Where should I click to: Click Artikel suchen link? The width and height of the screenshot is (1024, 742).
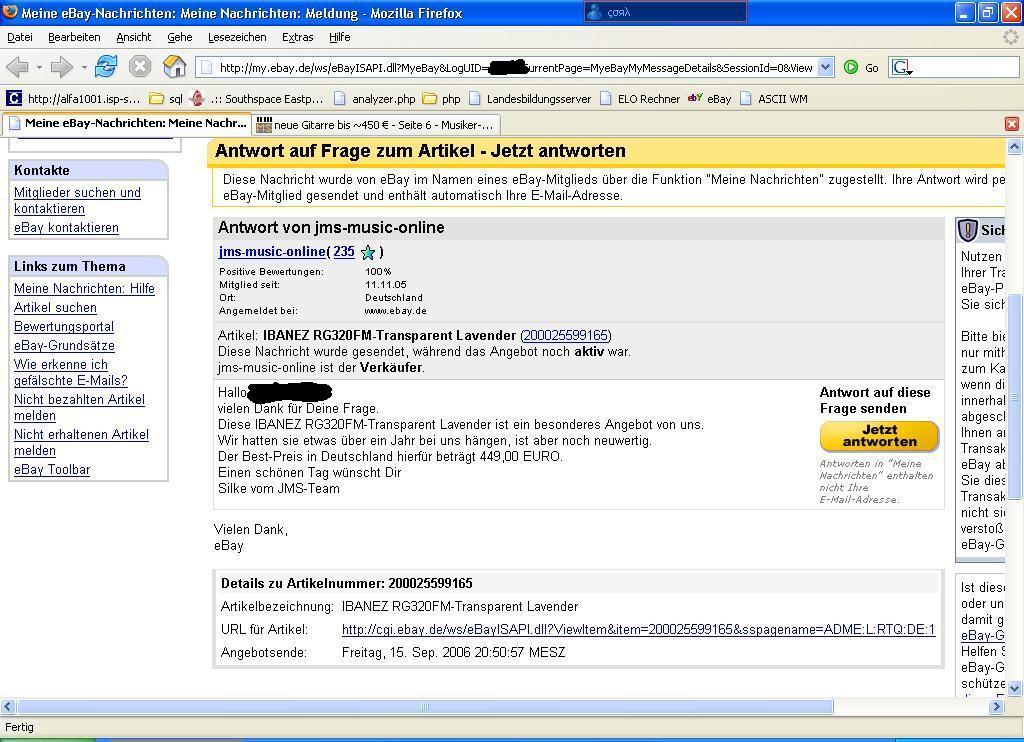55,307
